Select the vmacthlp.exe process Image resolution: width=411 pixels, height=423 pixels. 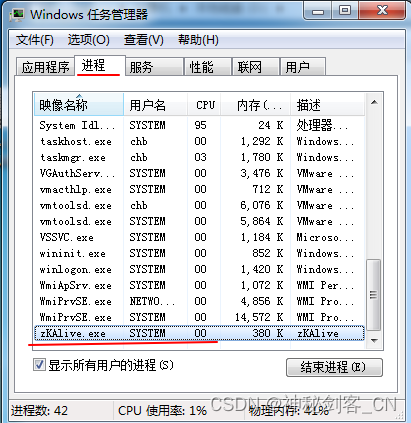(x=199, y=189)
